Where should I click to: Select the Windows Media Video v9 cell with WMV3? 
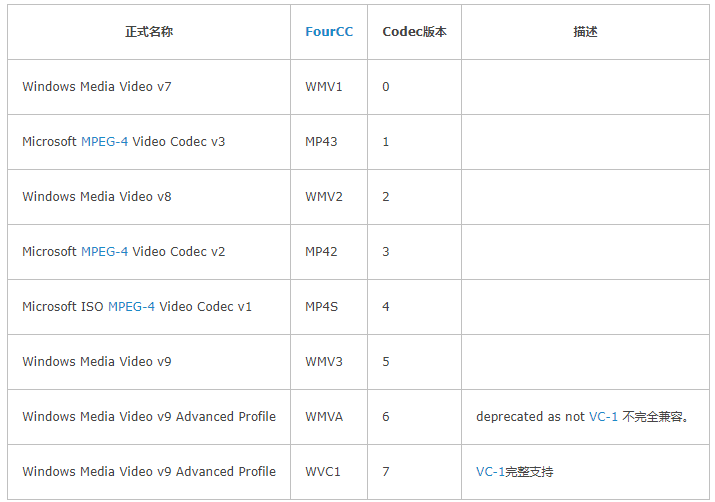point(149,362)
